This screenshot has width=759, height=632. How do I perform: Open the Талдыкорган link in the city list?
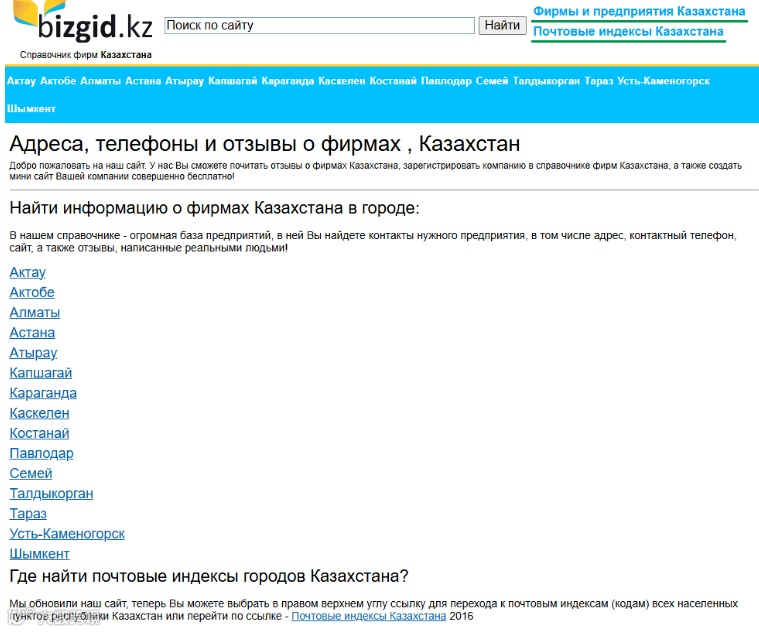pos(51,494)
